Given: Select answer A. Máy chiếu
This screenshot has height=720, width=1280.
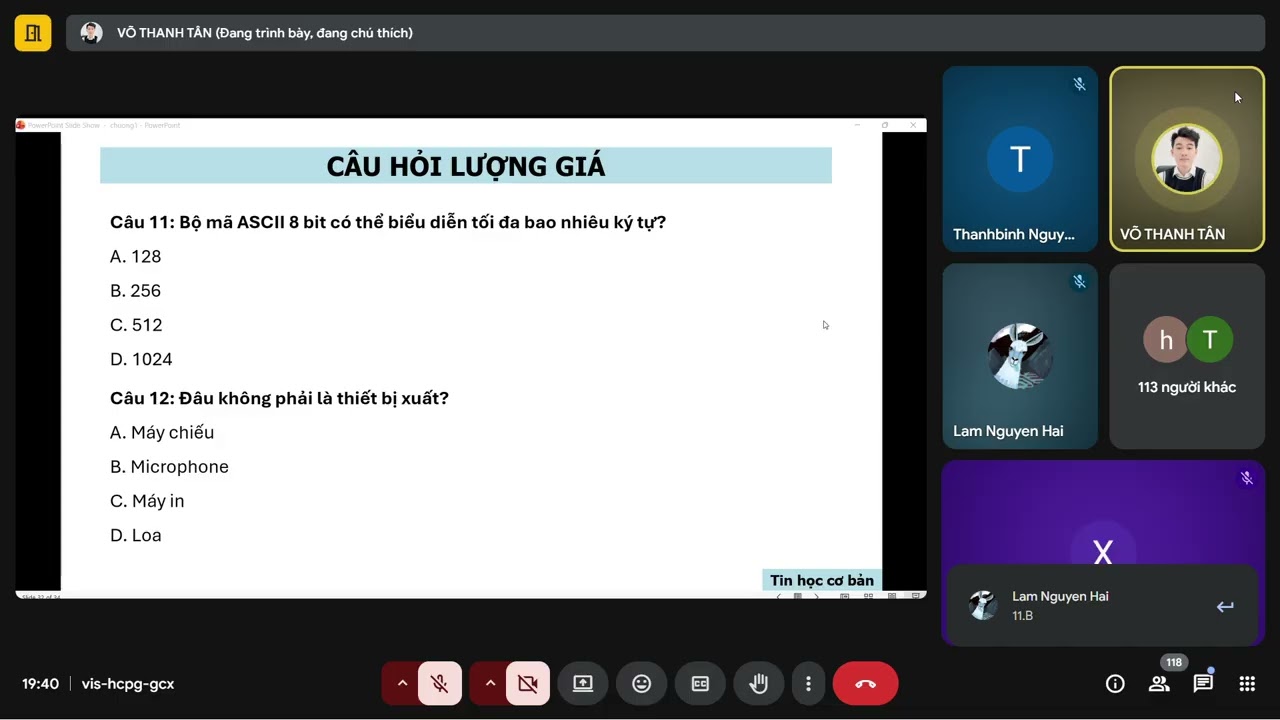Looking at the screenshot, I should [162, 433].
